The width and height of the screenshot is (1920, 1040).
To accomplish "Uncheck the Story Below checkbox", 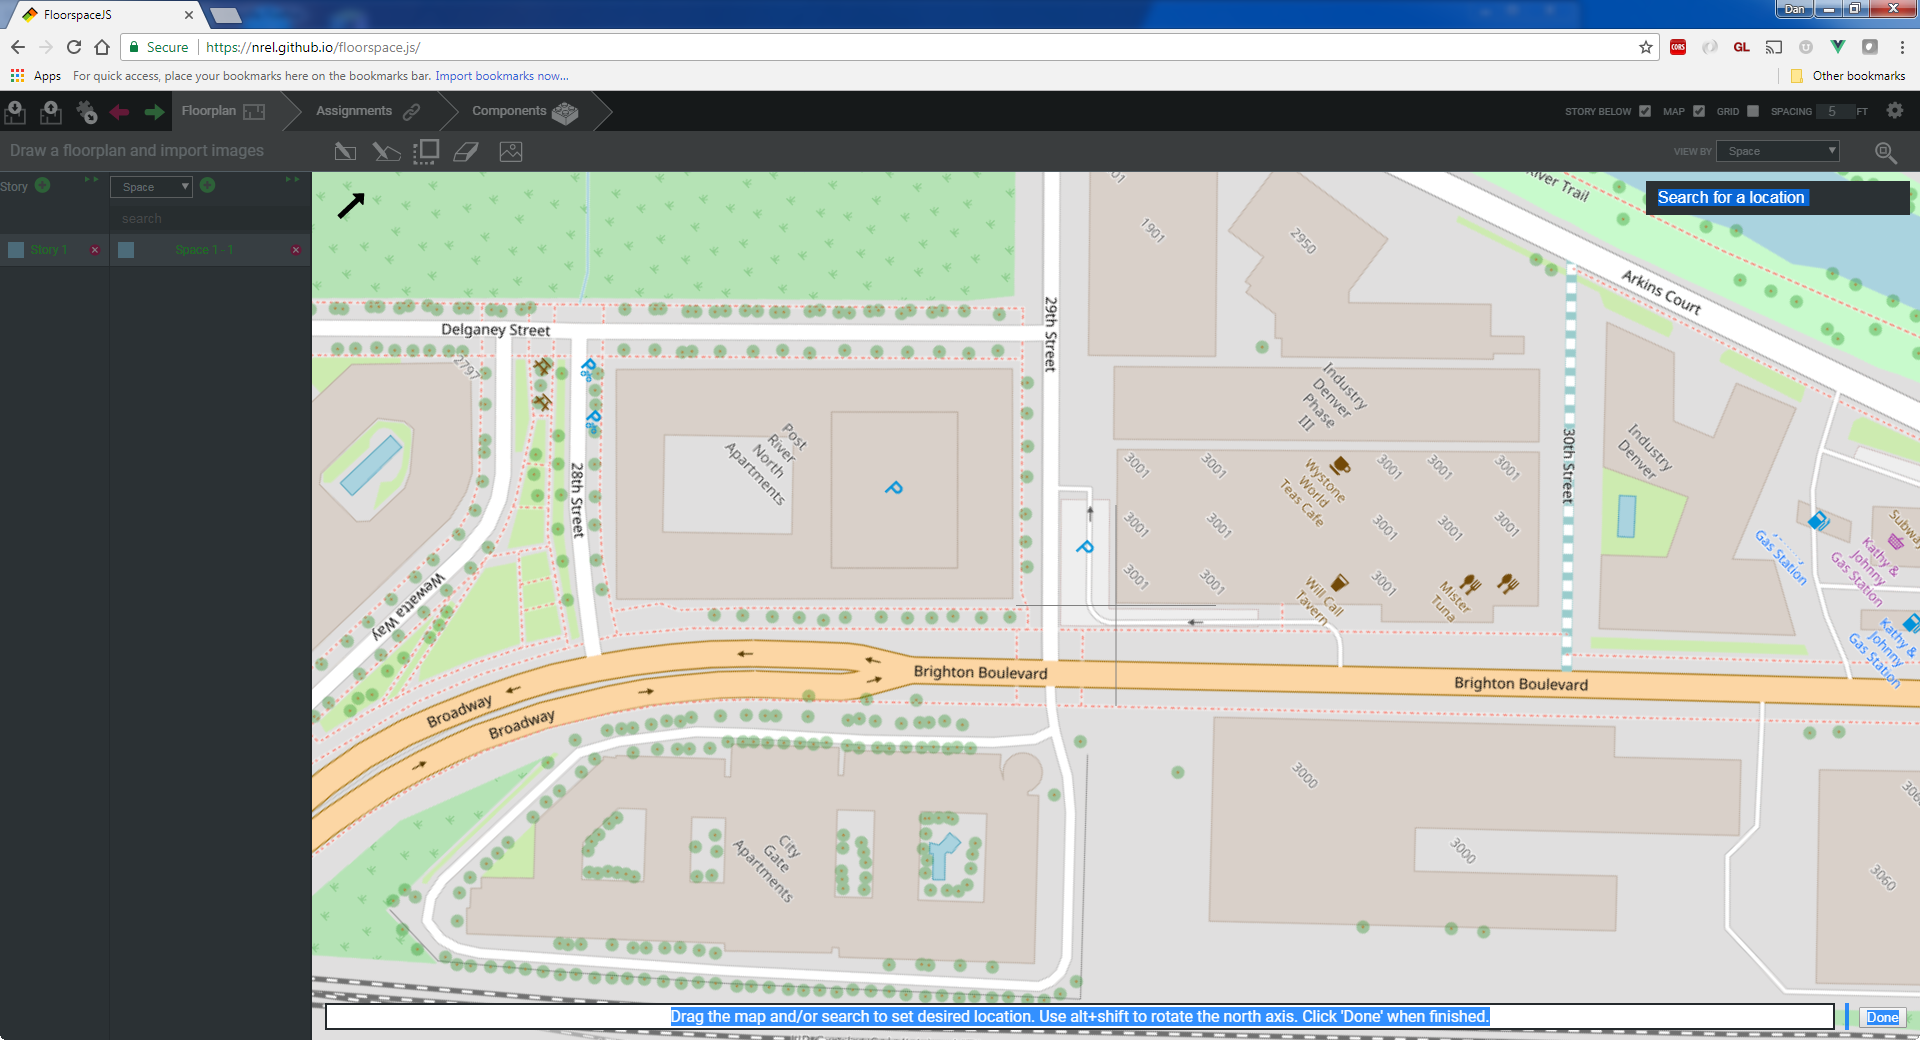I will tap(1645, 111).
